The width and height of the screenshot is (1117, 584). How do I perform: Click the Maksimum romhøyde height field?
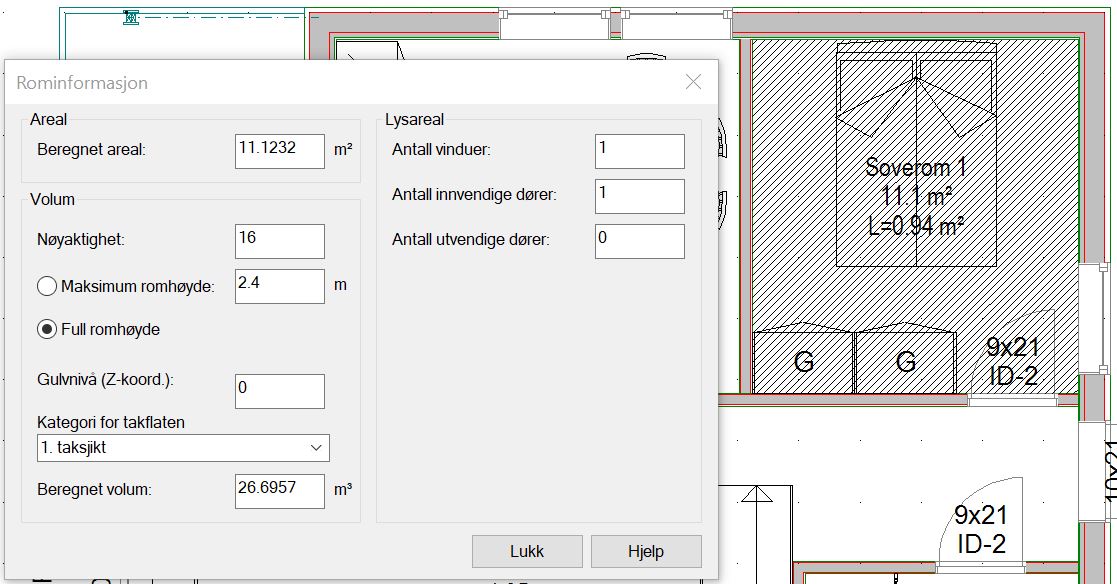pos(280,286)
